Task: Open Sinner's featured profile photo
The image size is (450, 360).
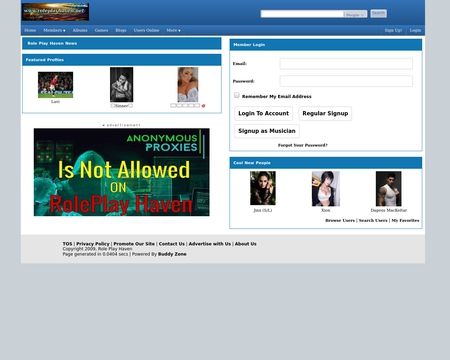Action: (x=122, y=84)
